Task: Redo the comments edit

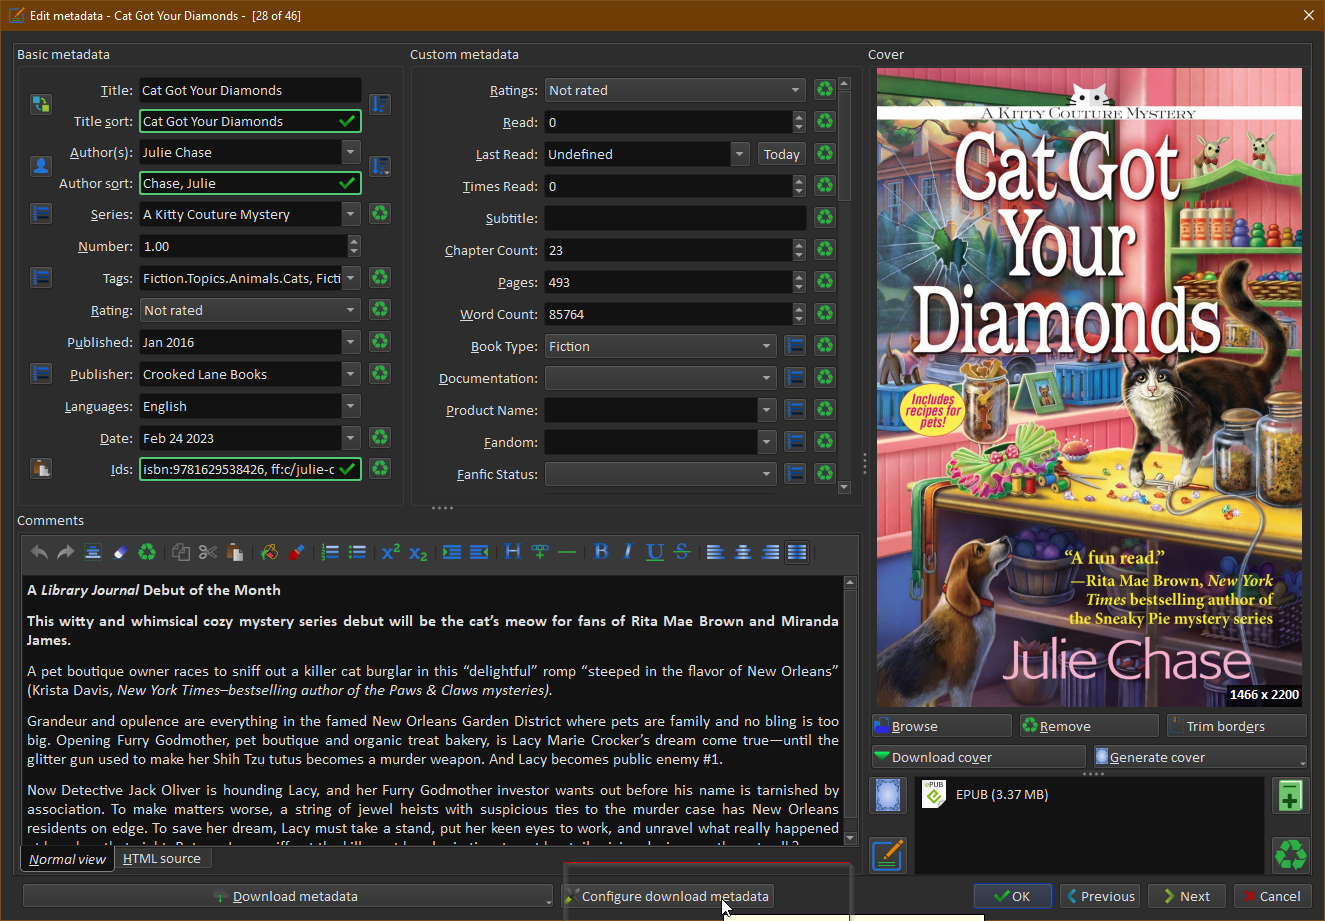Action: (66, 552)
